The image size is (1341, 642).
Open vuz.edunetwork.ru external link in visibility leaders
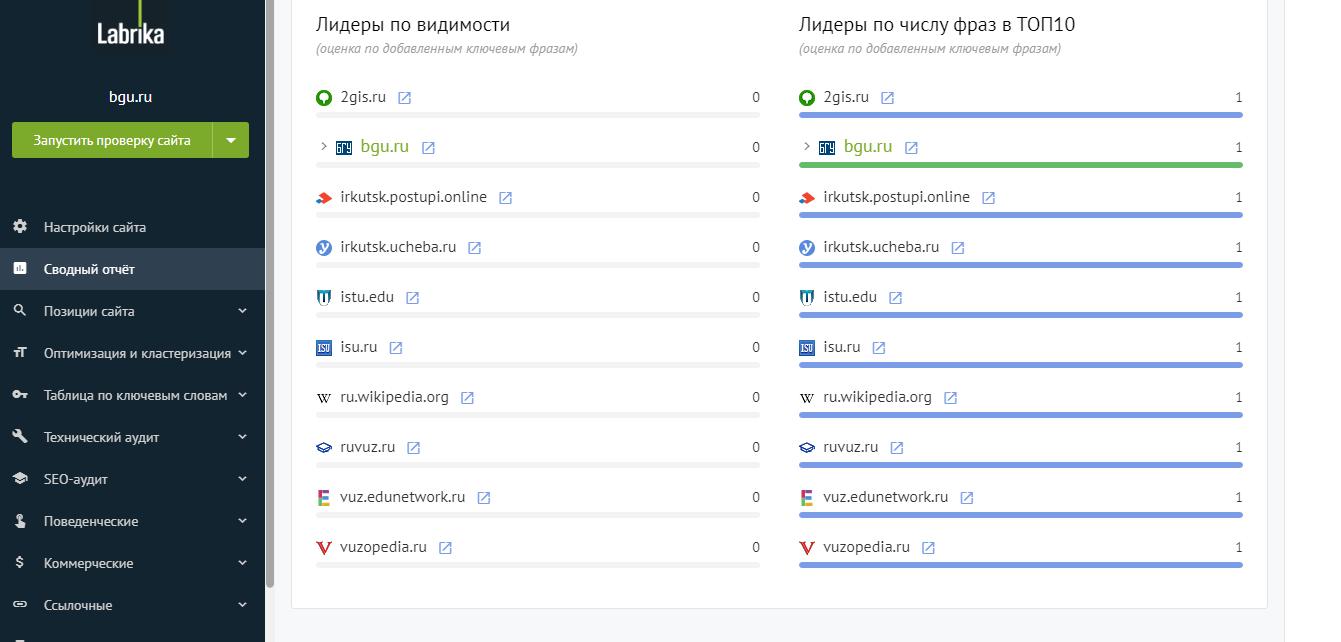(x=484, y=498)
